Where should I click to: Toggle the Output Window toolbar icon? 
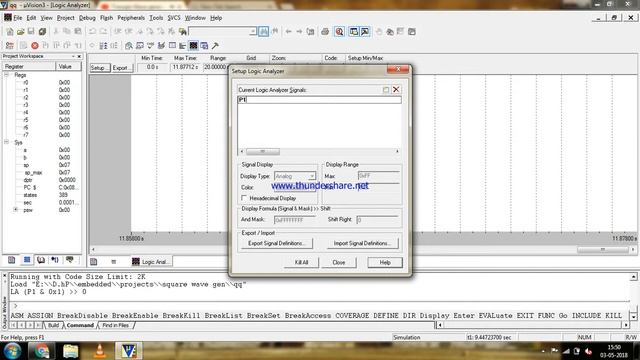[x=365, y=31]
